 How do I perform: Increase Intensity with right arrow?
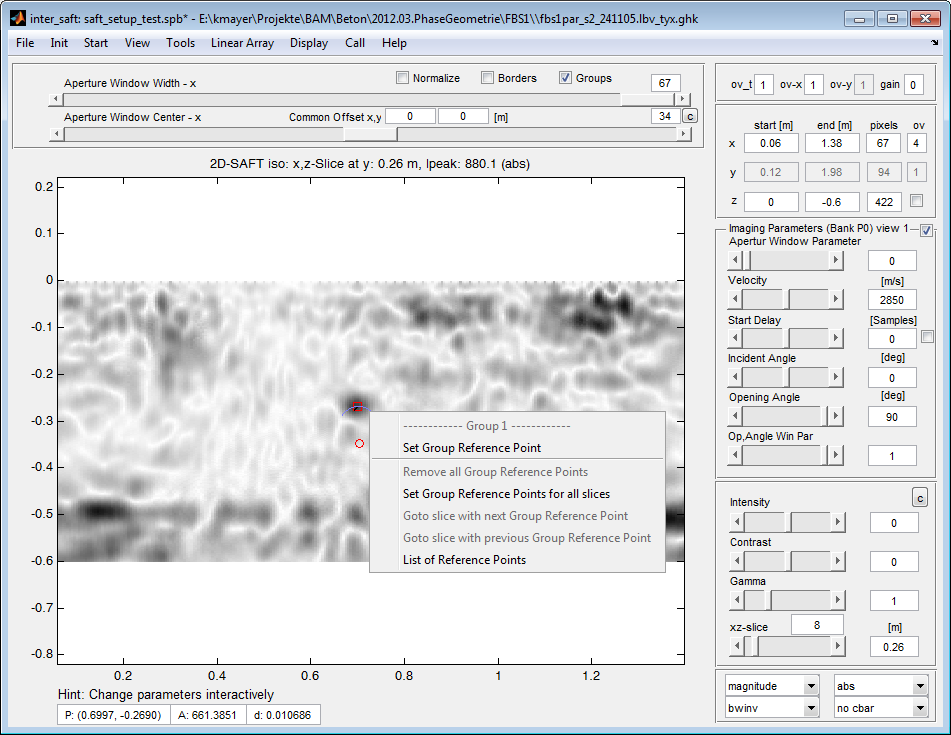point(838,522)
